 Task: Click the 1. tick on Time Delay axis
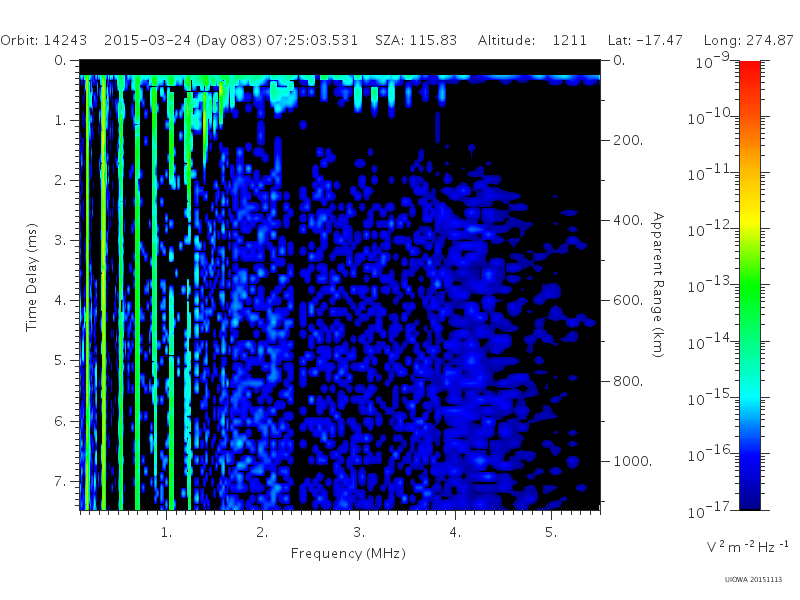[x=61, y=120]
